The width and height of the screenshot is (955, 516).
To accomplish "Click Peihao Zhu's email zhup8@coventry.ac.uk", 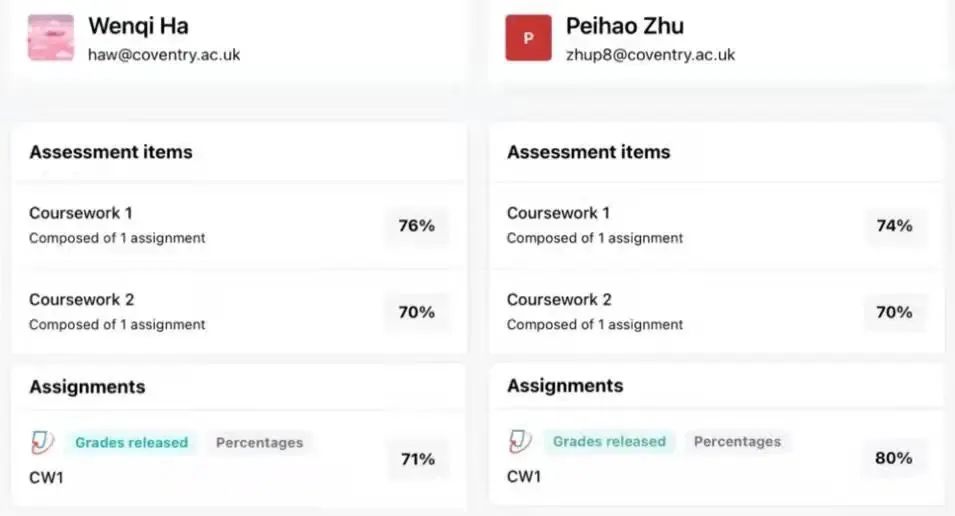I will [x=650, y=55].
